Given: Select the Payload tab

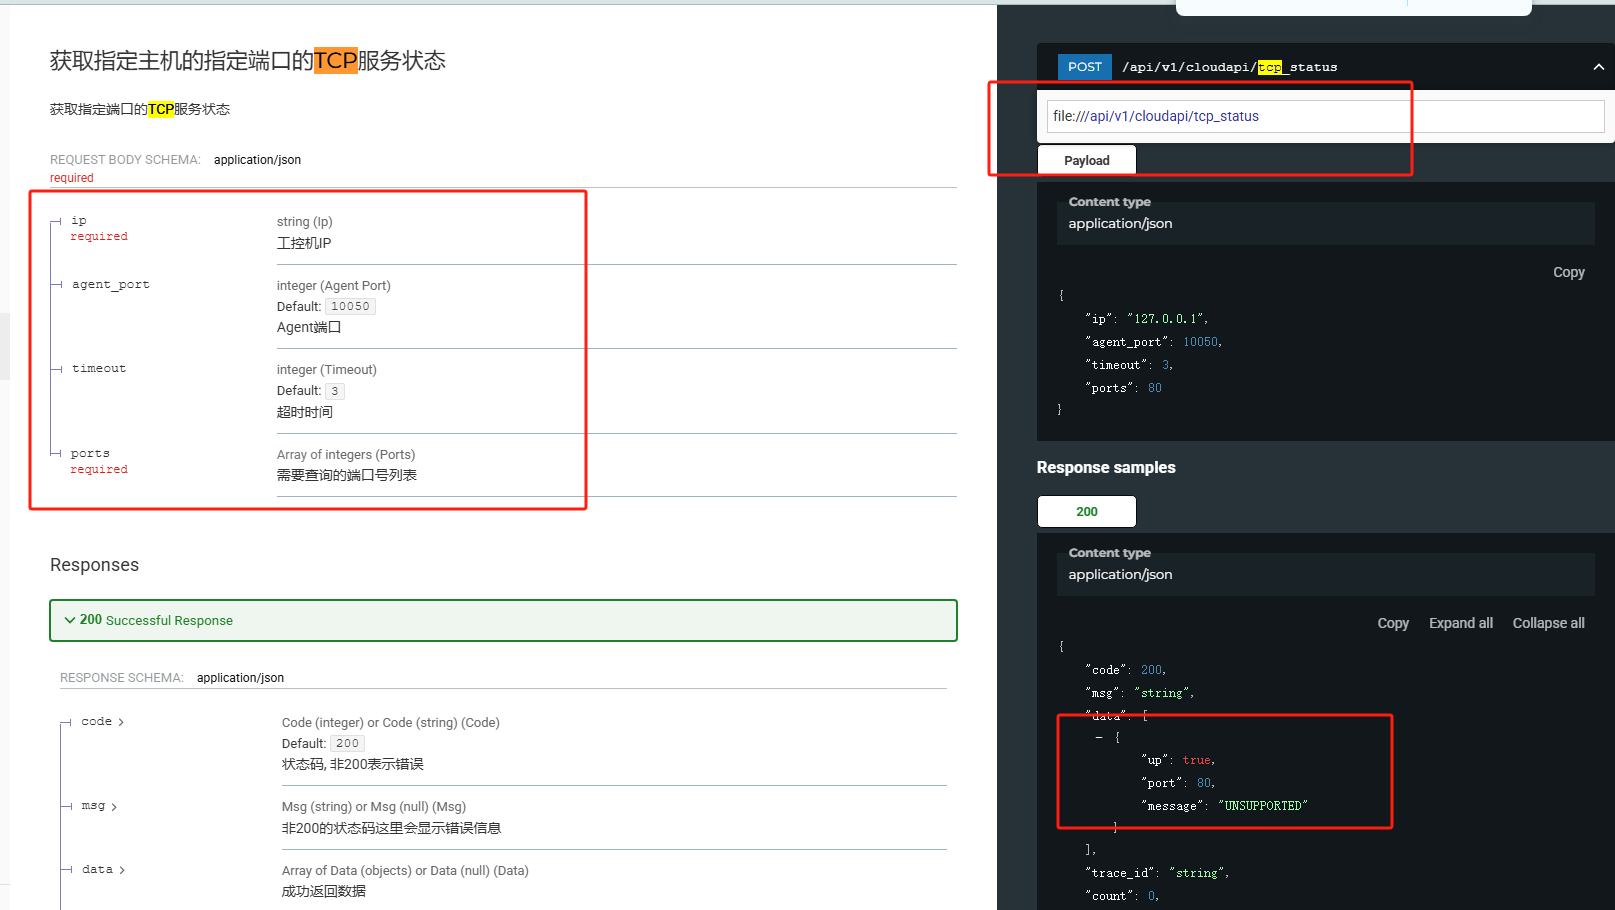Looking at the screenshot, I should point(1086,160).
